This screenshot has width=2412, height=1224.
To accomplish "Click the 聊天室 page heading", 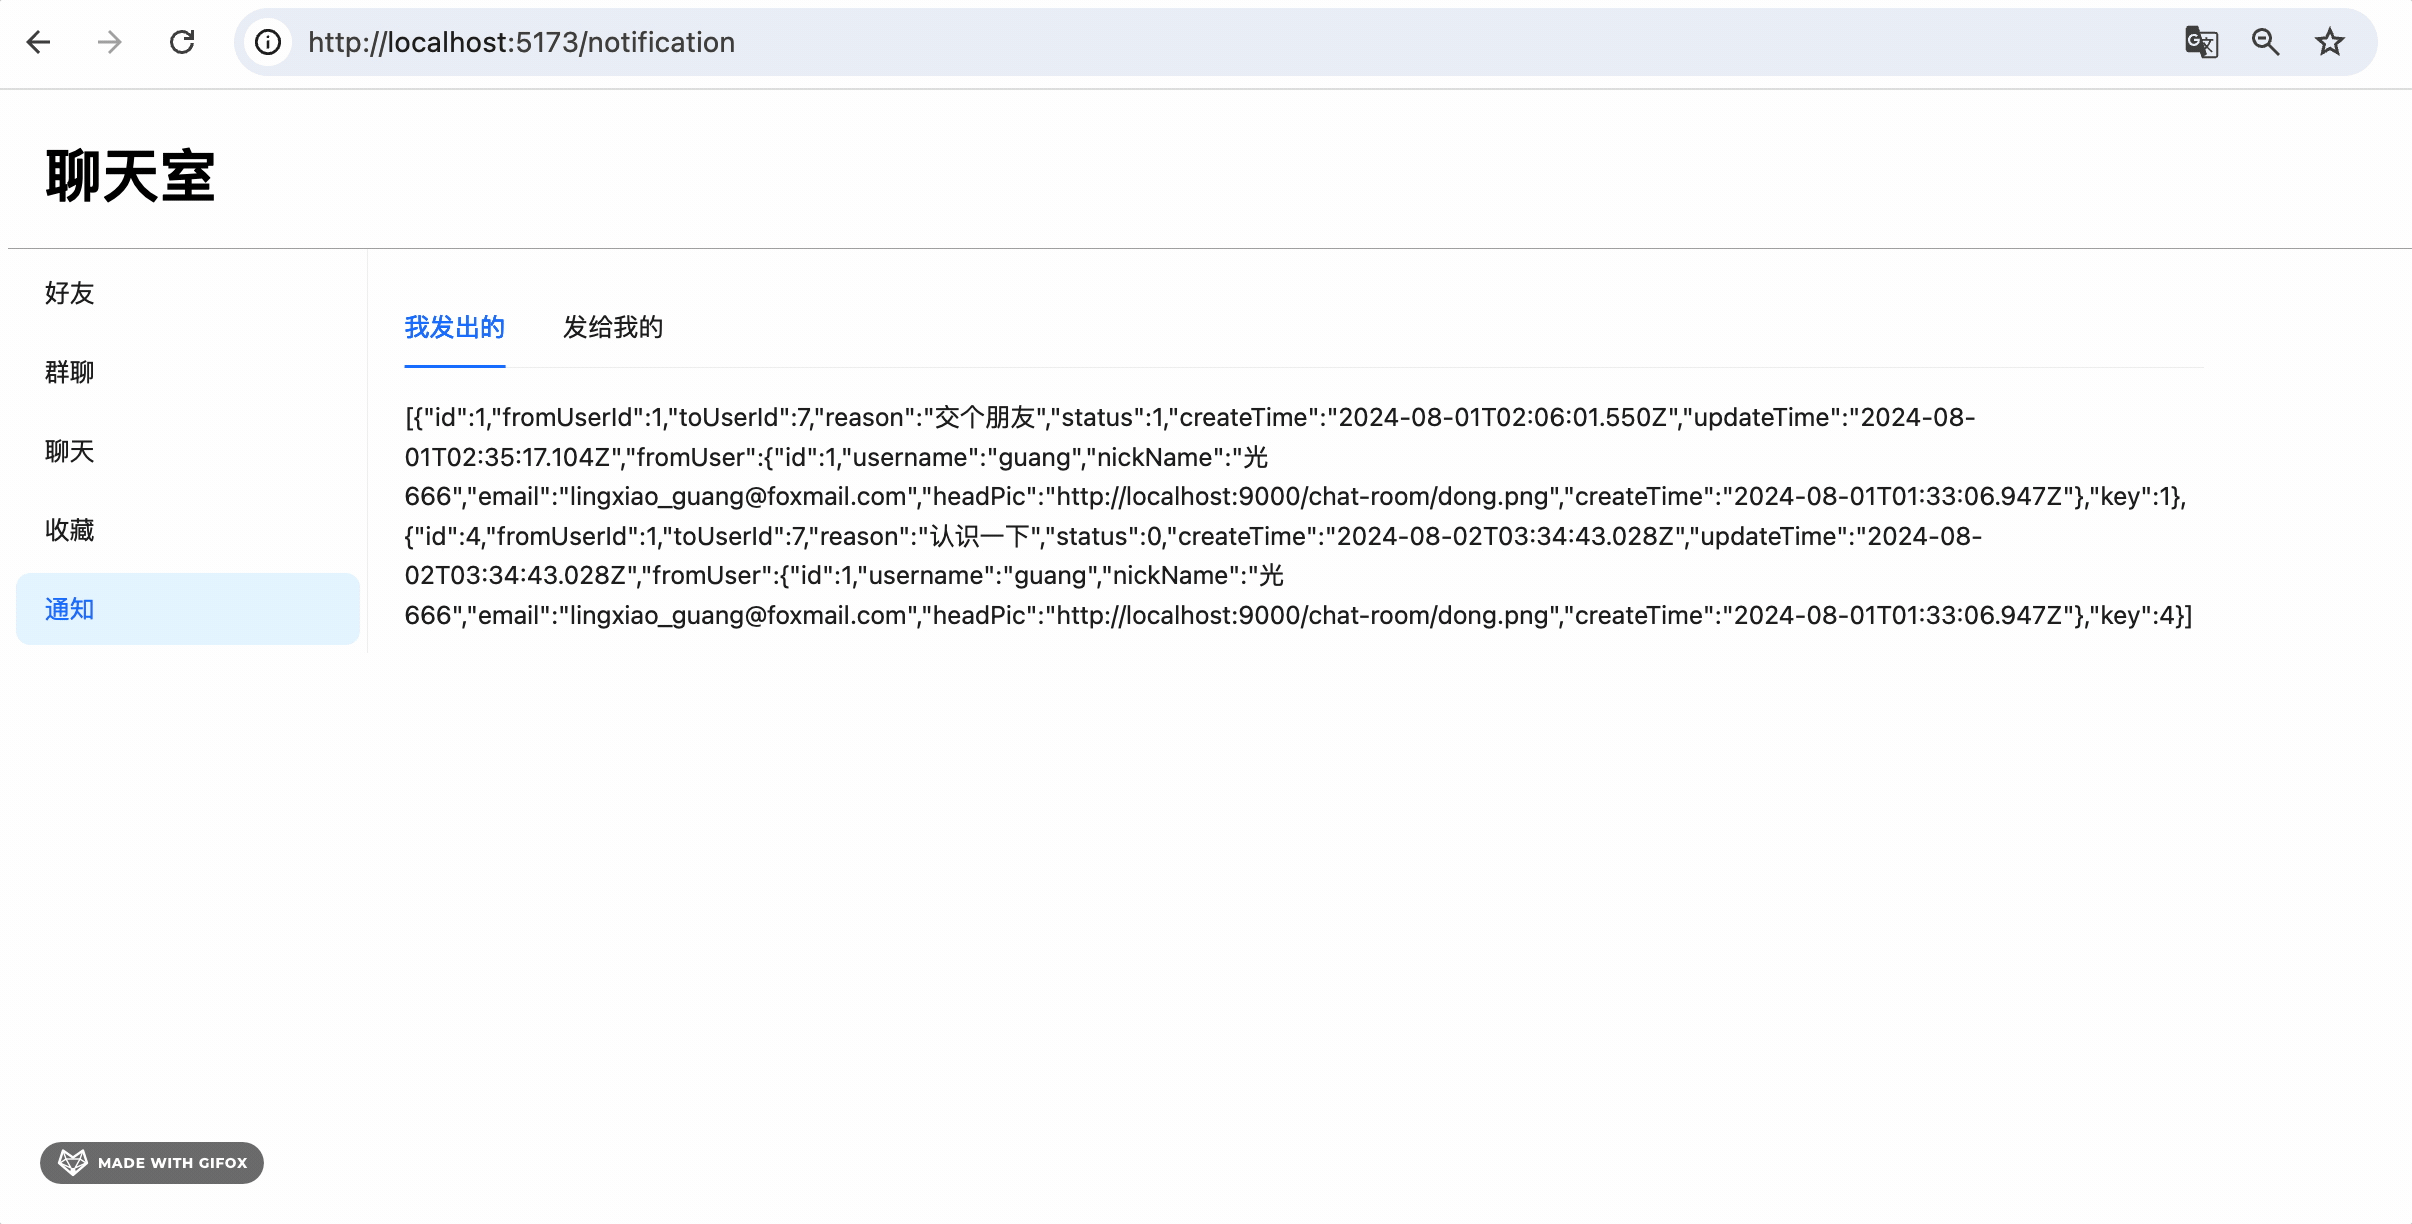I will (130, 177).
